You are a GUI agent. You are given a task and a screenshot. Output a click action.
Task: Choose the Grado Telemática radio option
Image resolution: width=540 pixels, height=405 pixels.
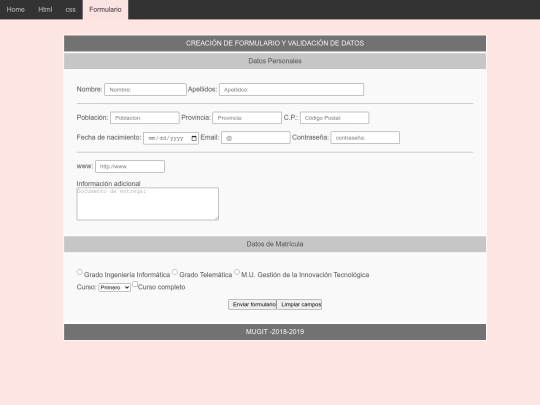click(175, 272)
